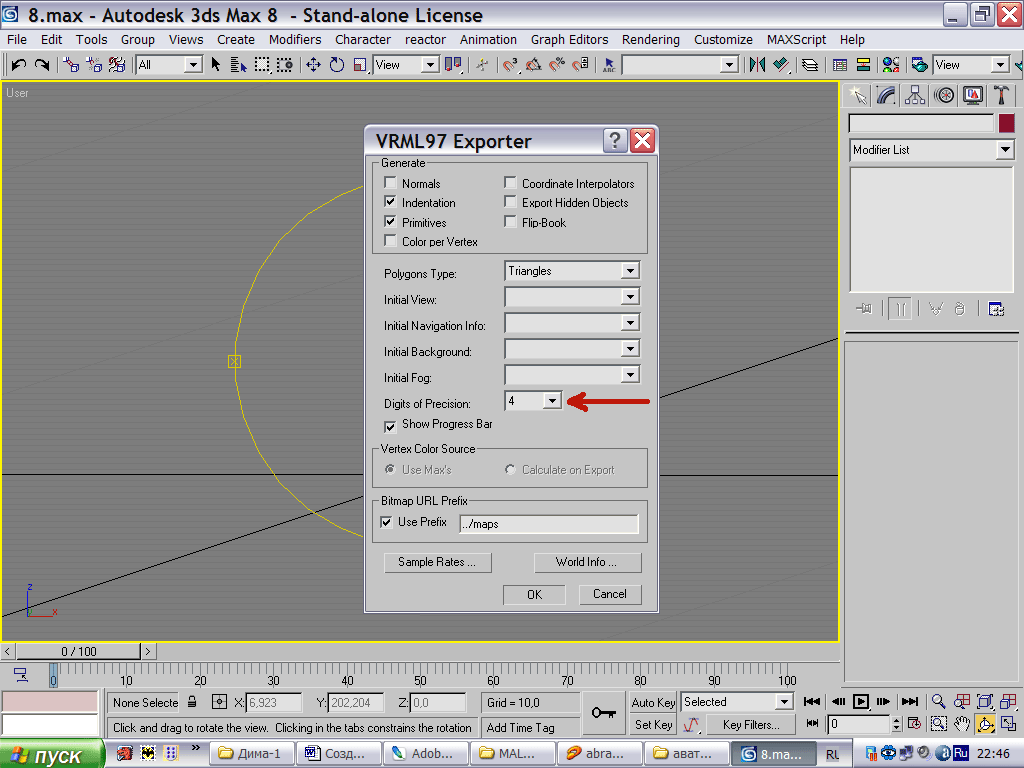The image size is (1024, 768).
Task: Enable Color per Vertex checkbox
Action: click(391, 241)
